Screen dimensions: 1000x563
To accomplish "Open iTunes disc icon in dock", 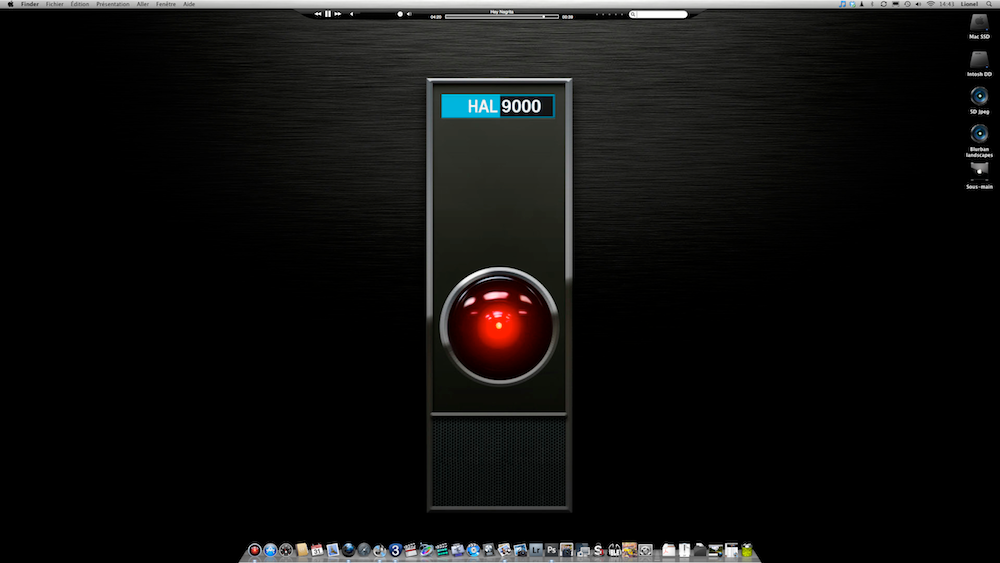I will pyautogui.click(x=379, y=550).
